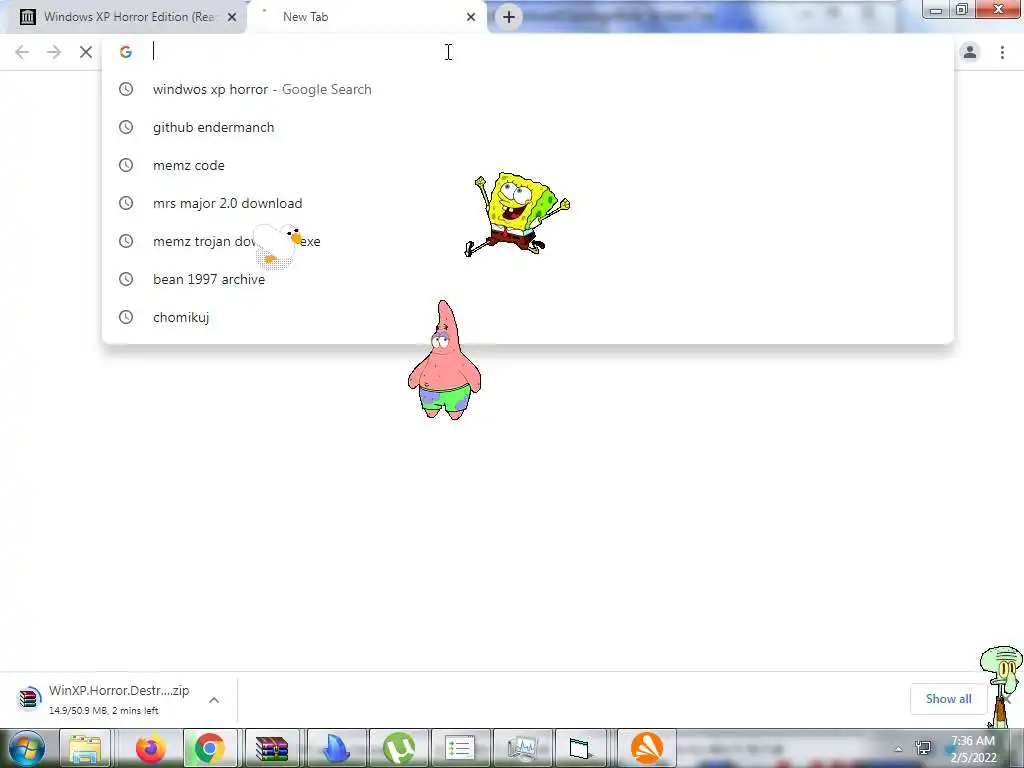Click the jumping SpongeBob character
This screenshot has width=1024, height=768.
(516, 214)
